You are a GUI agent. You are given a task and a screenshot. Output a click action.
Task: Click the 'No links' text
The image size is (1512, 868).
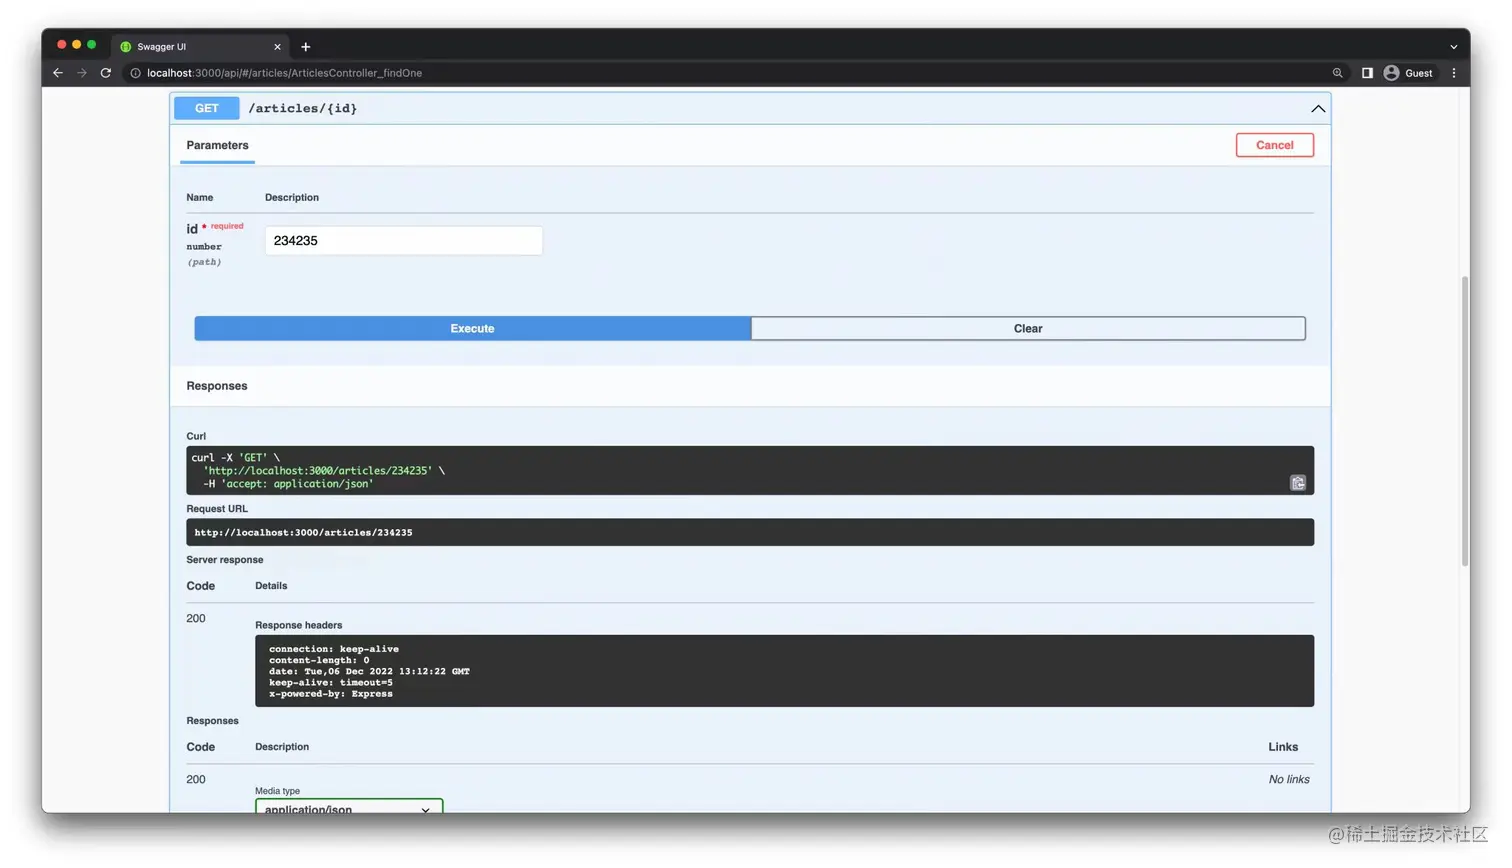point(1289,780)
